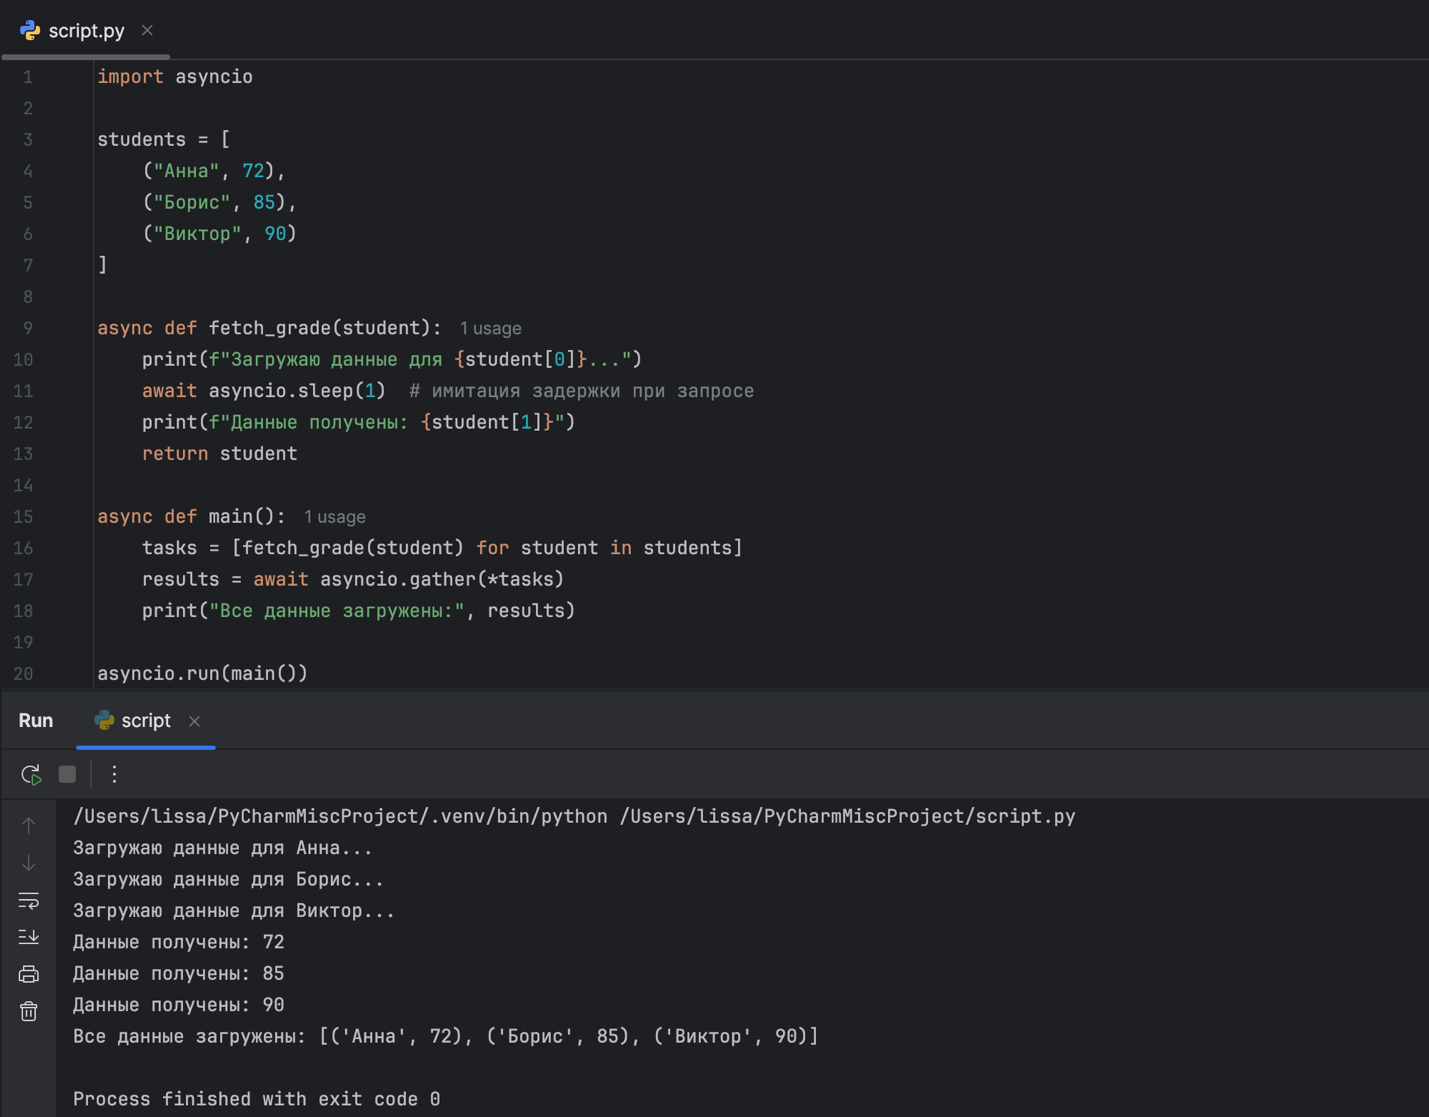
Task: Clear console with the trash icon
Action: 29,1011
